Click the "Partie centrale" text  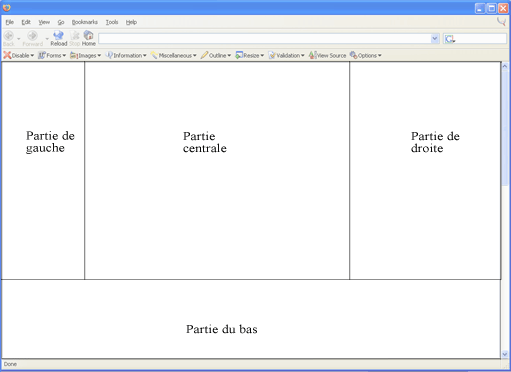pos(205,142)
